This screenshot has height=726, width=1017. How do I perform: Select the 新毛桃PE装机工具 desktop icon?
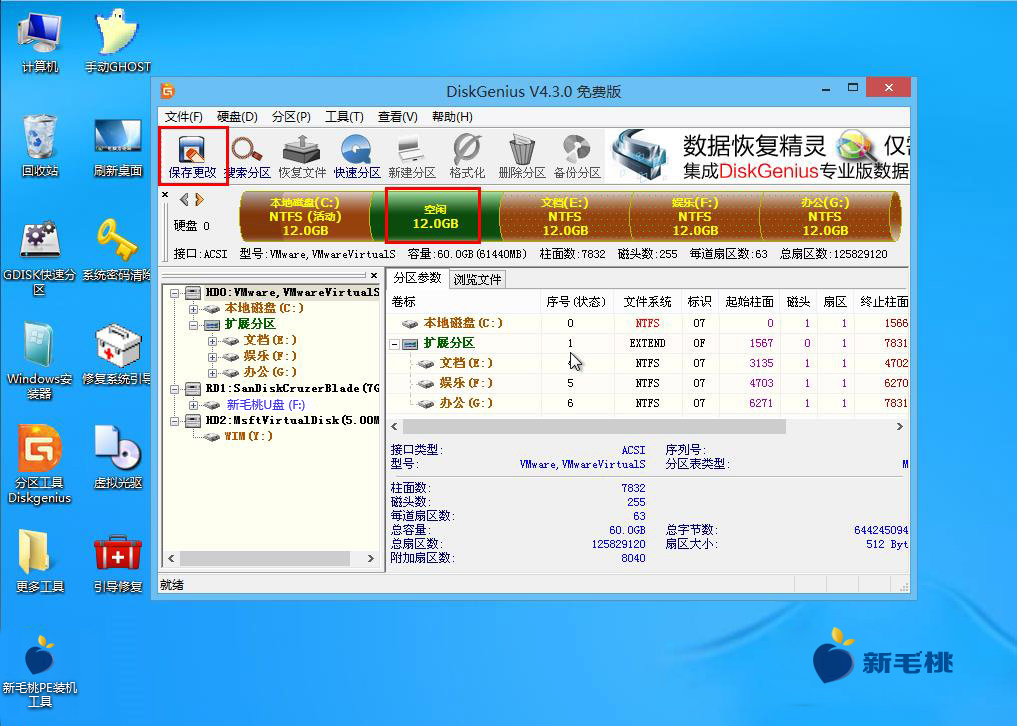40,672
